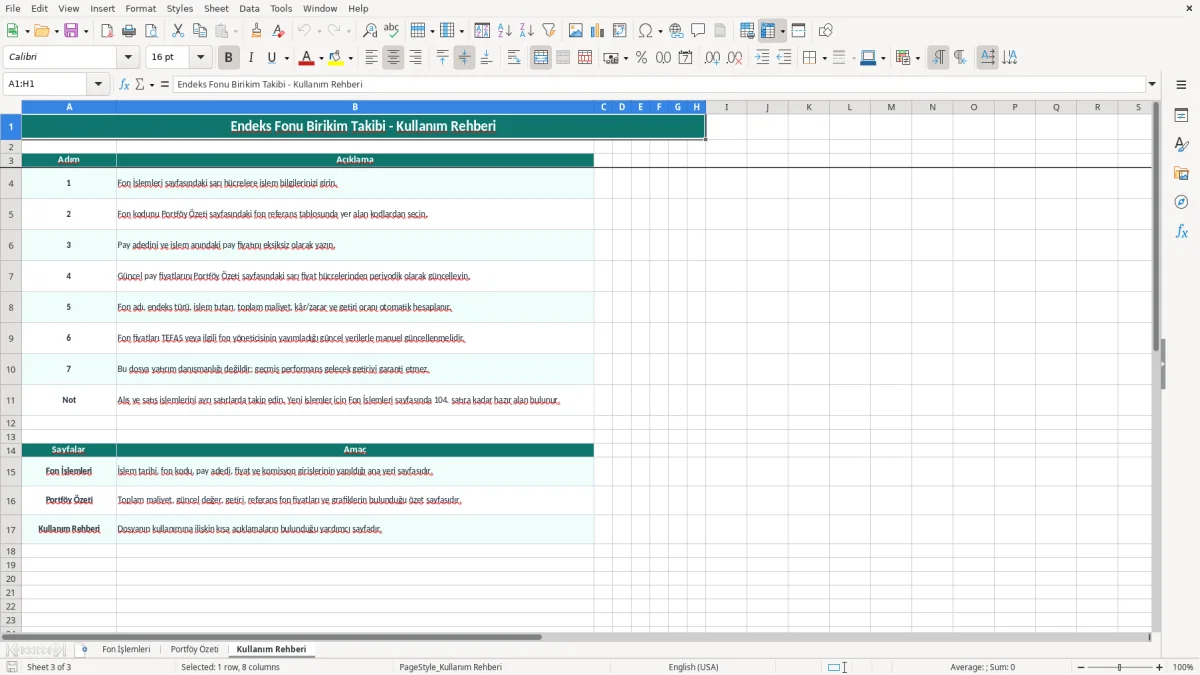Click the Clear Direct Formatting icon
This screenshot has width=1200, height=675.
tap(279, 31)
